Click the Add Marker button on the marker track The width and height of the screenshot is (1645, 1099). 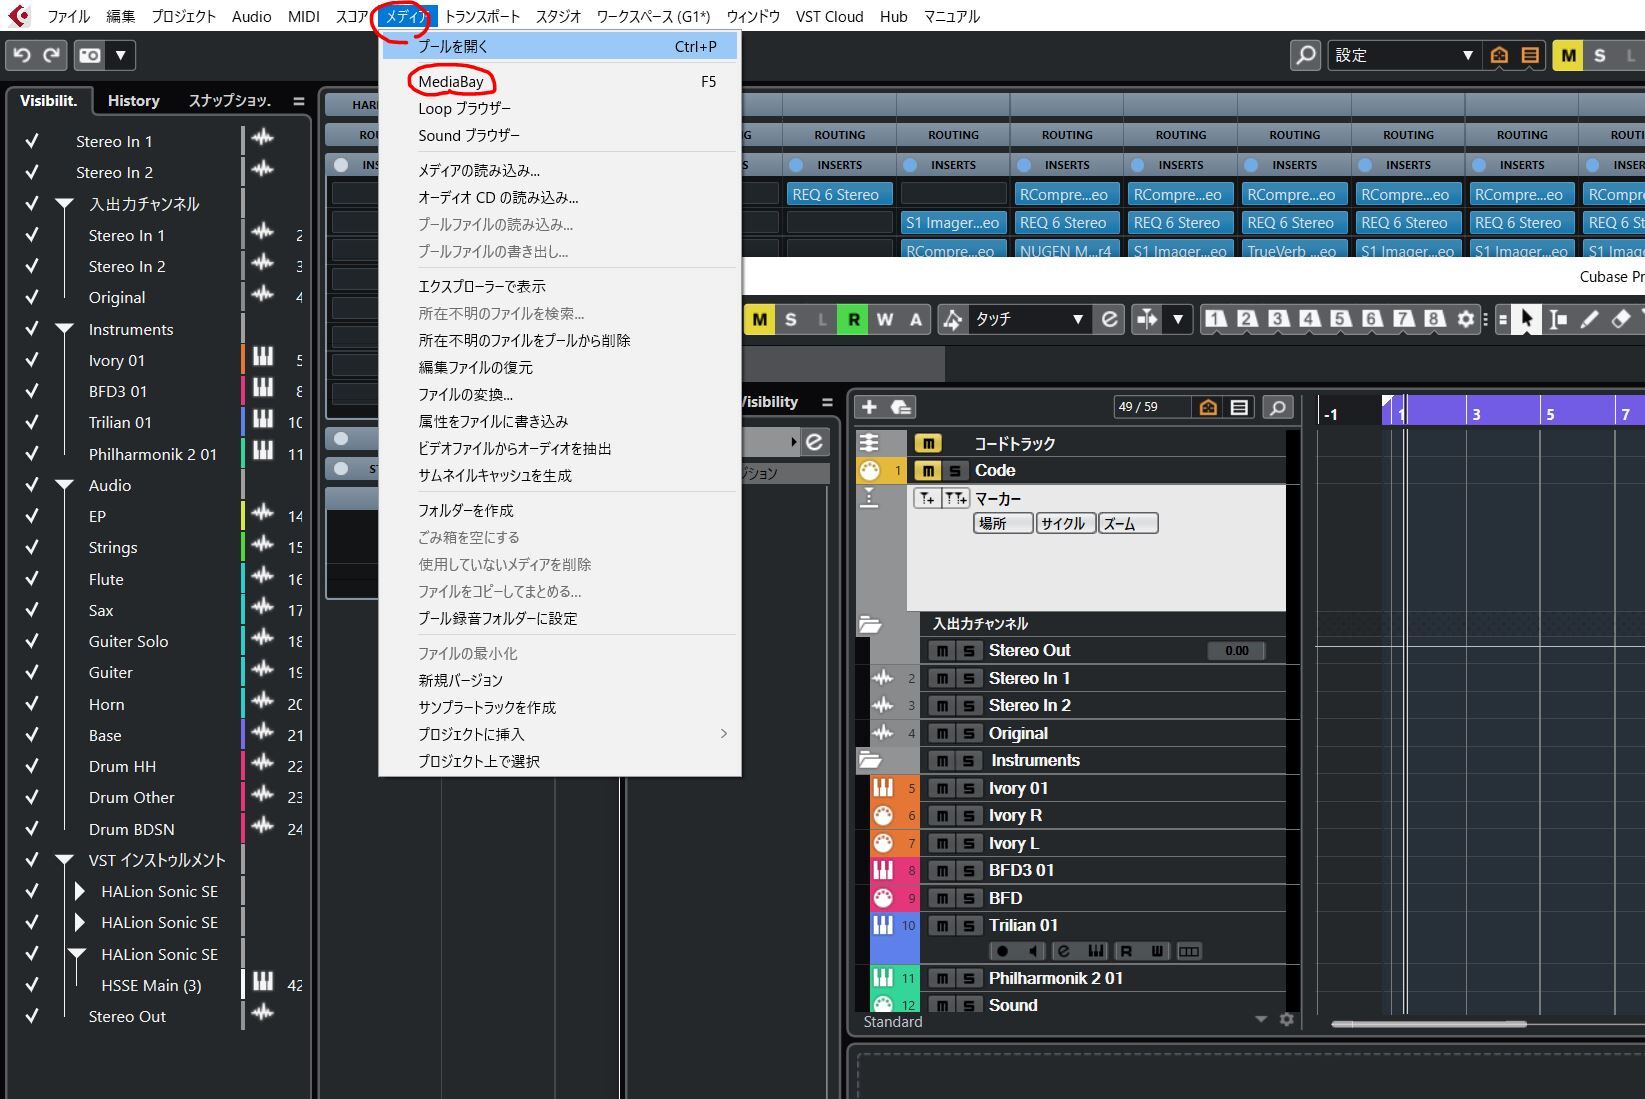(926, 498)
